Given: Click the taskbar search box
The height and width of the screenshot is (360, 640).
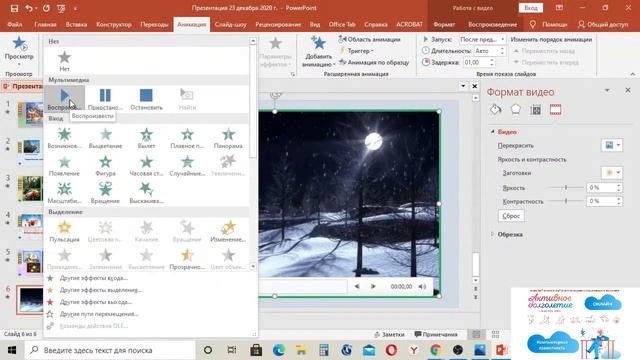Looking at the screenshot, I should (x=110, y=350).
